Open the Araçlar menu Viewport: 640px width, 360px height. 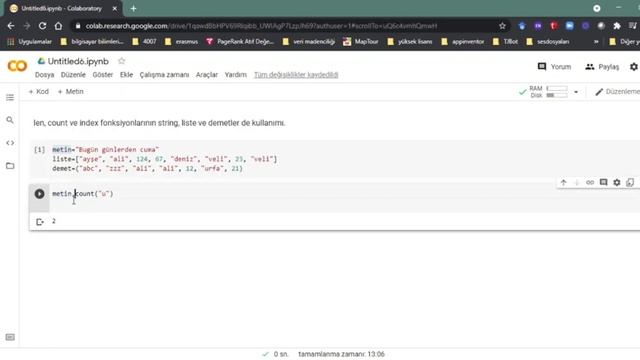pyautogui.click(x=207, y=75)
